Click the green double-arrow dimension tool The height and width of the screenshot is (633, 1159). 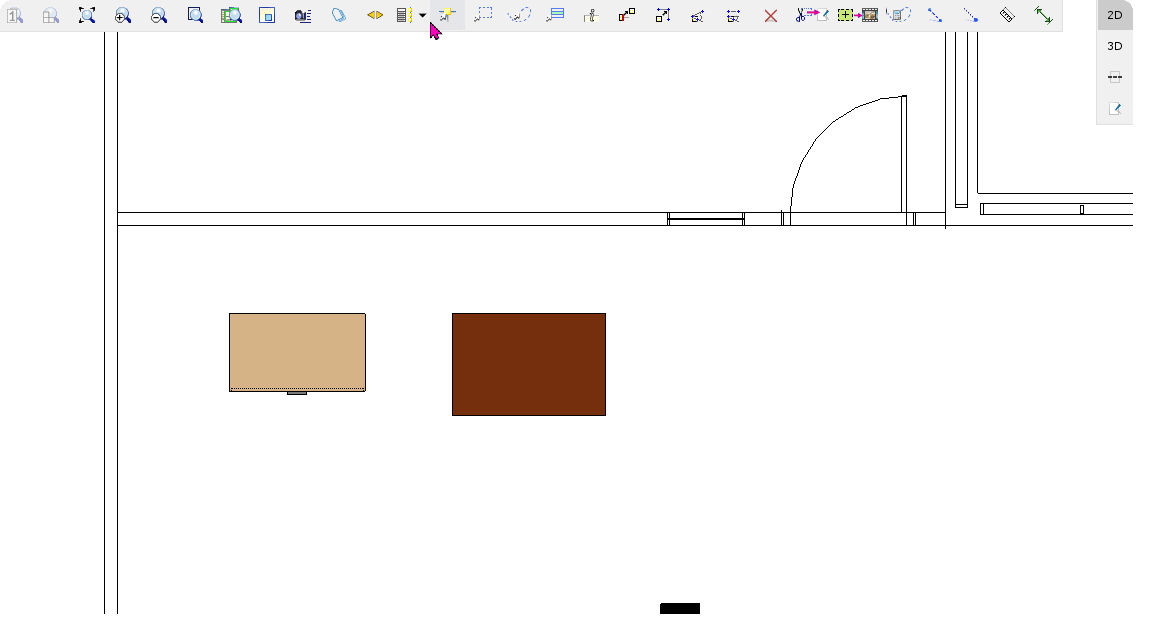pos(1043,15)
